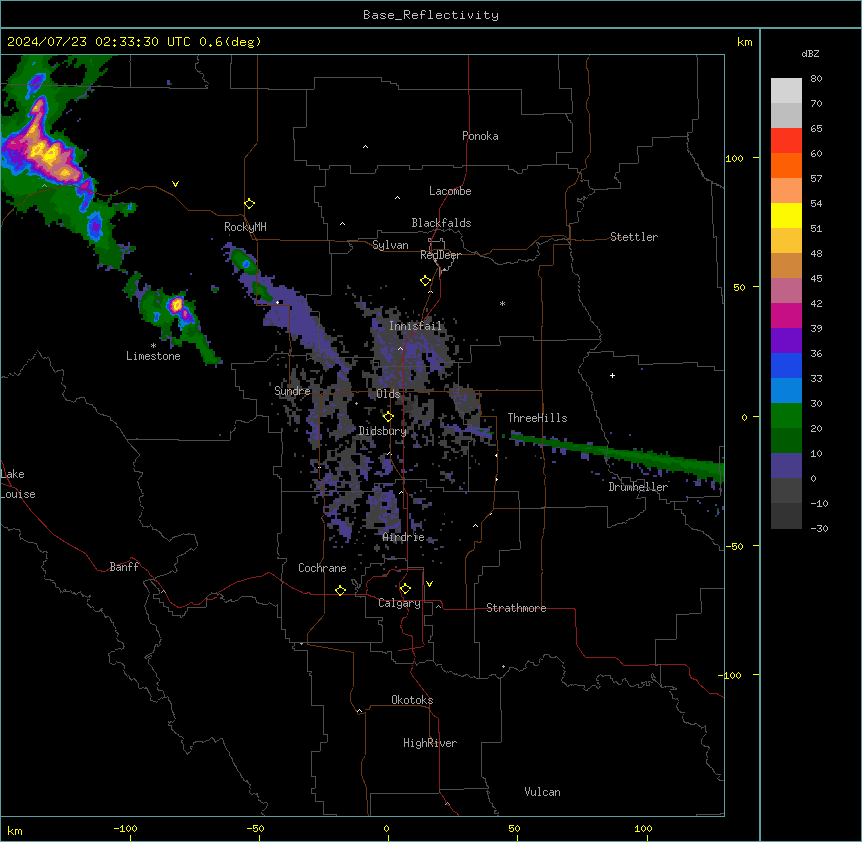Click the ThreeHills label
862x842 pixels.
(537, 418)
